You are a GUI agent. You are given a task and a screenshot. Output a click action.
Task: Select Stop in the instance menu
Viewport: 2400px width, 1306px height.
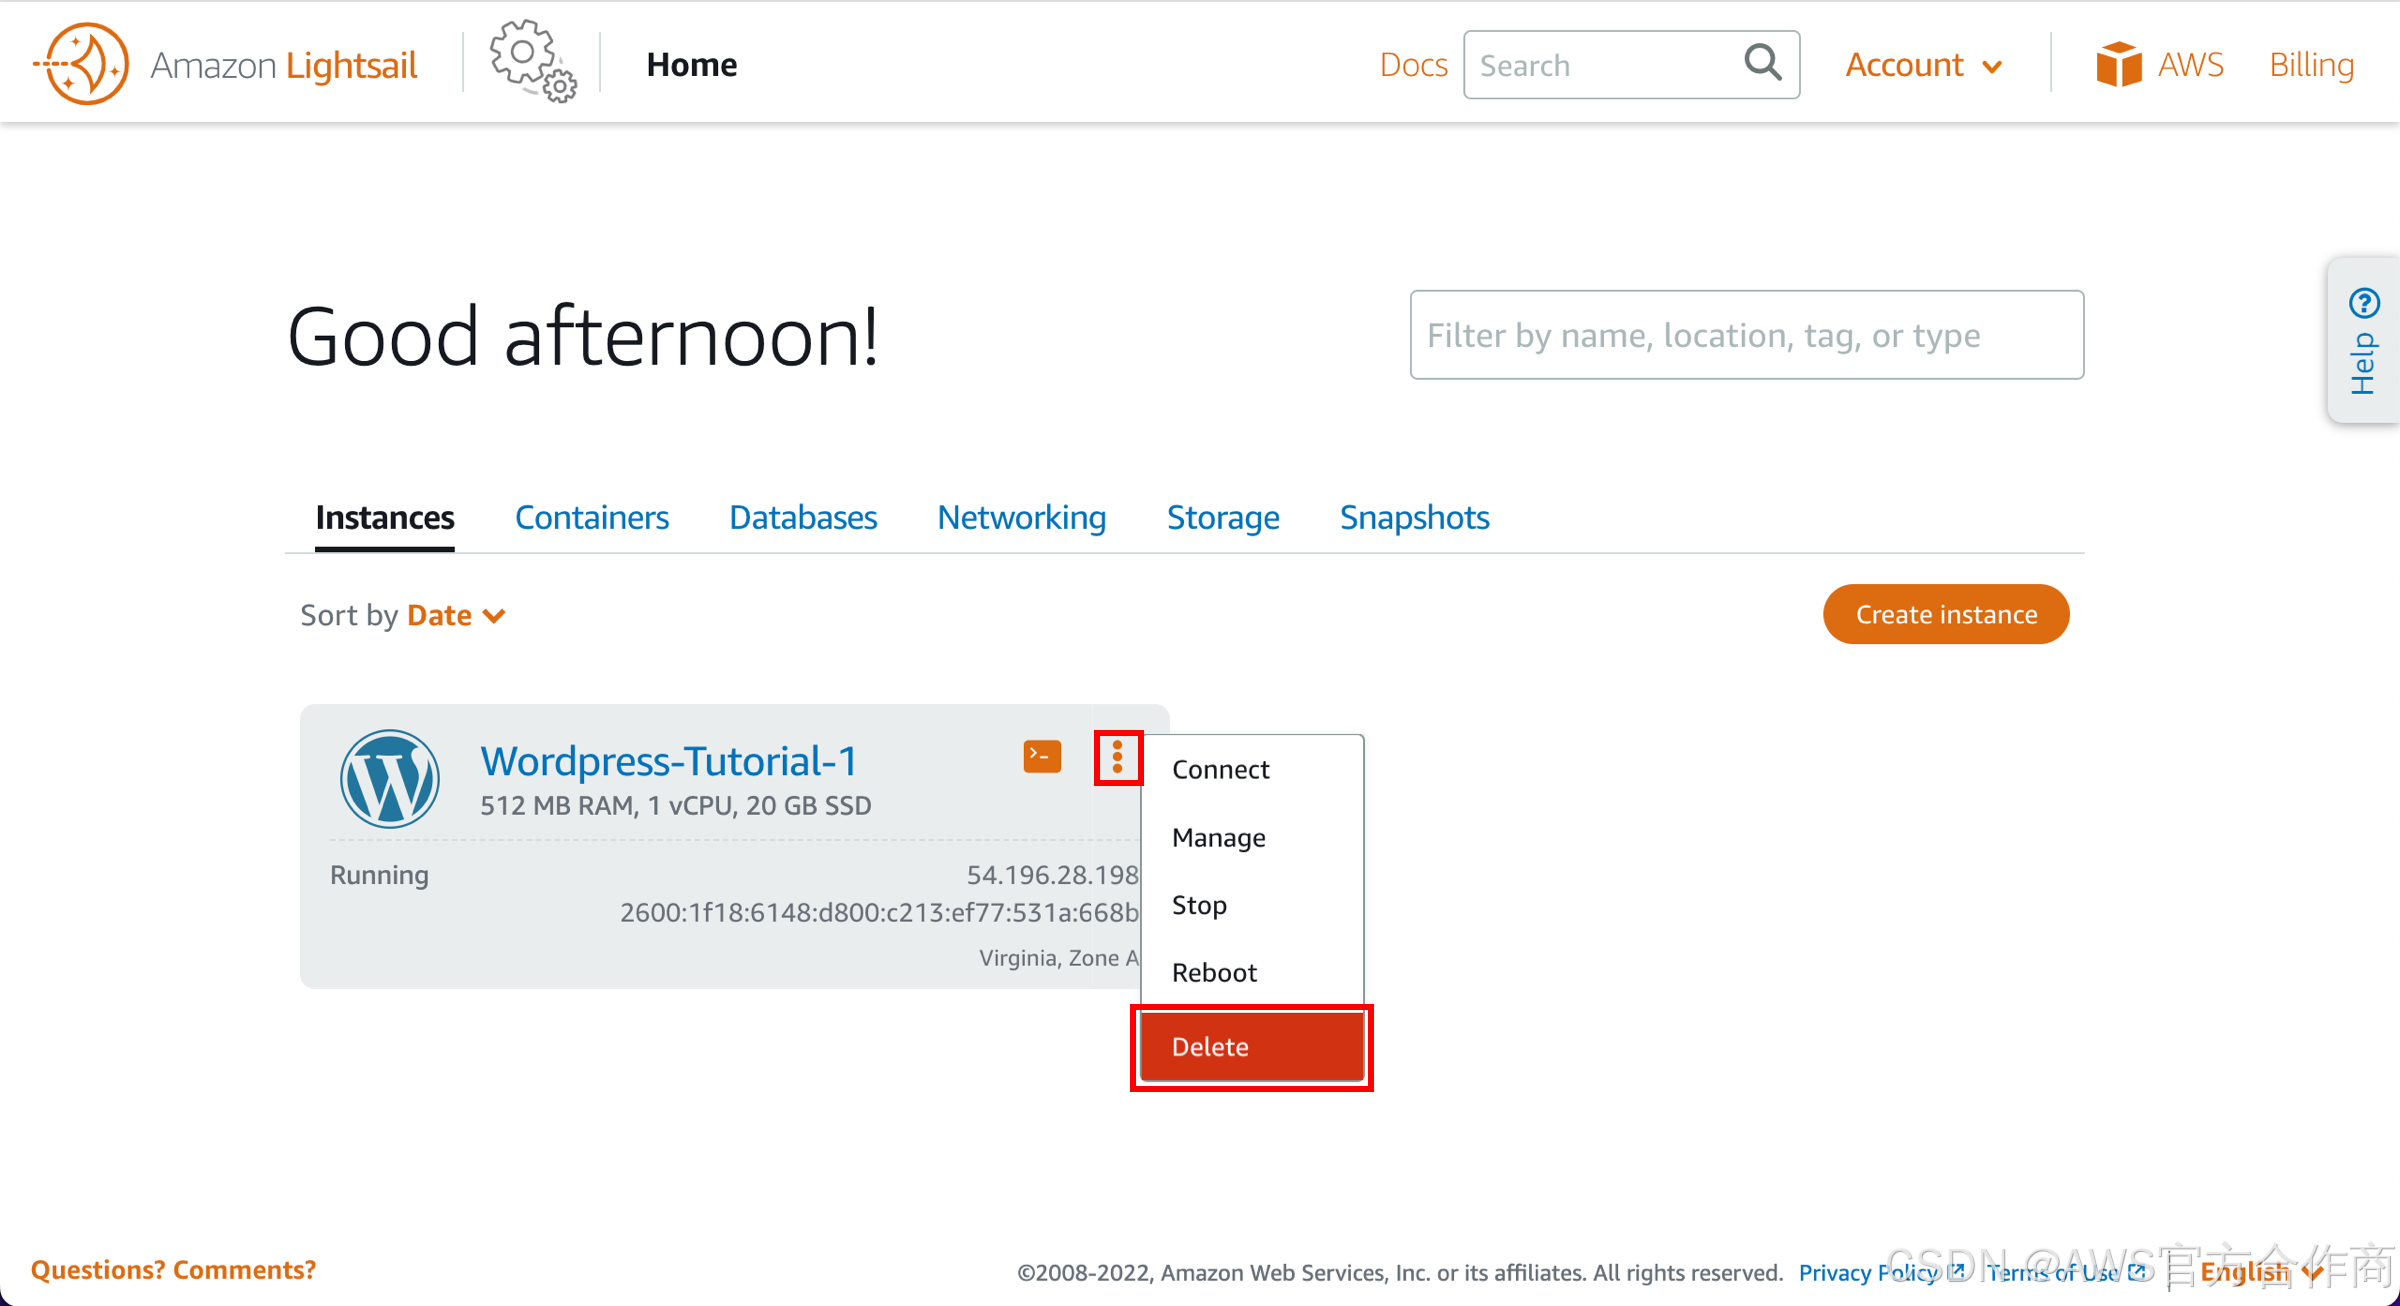tap(1199, 905)
